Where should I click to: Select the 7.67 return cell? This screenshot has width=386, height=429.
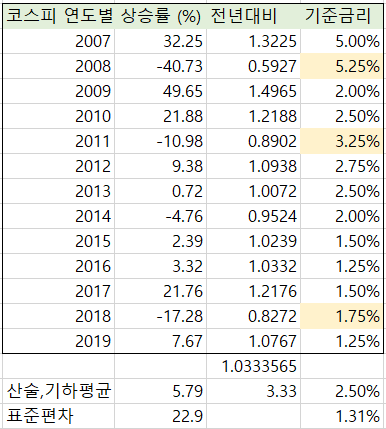160,341
